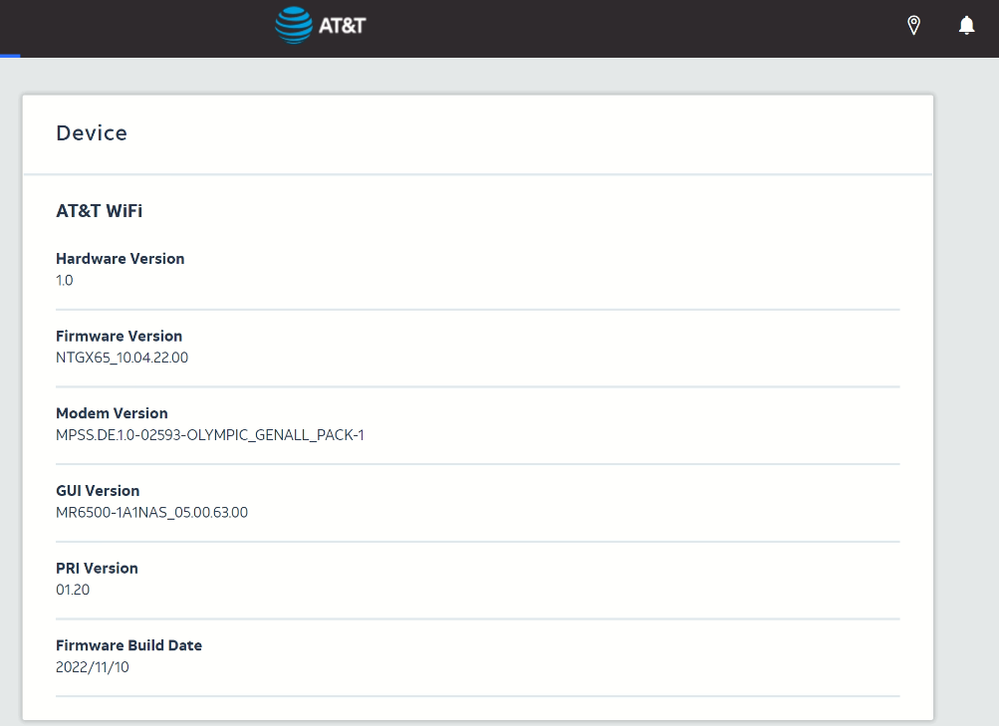Select the NTGX65_10.04.22.00 firmware value
This screenshot has height=726, width=999.
click(122, 357)
